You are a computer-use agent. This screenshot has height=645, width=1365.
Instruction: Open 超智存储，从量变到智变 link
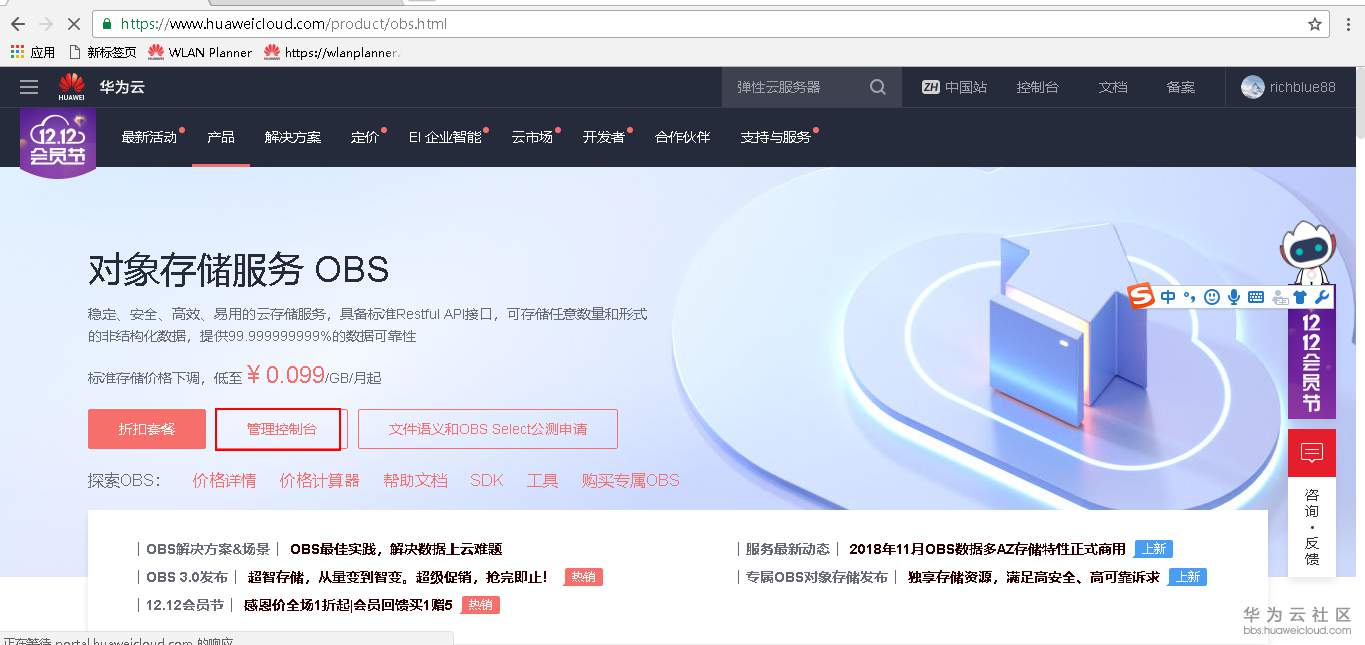tap(397, 577)
